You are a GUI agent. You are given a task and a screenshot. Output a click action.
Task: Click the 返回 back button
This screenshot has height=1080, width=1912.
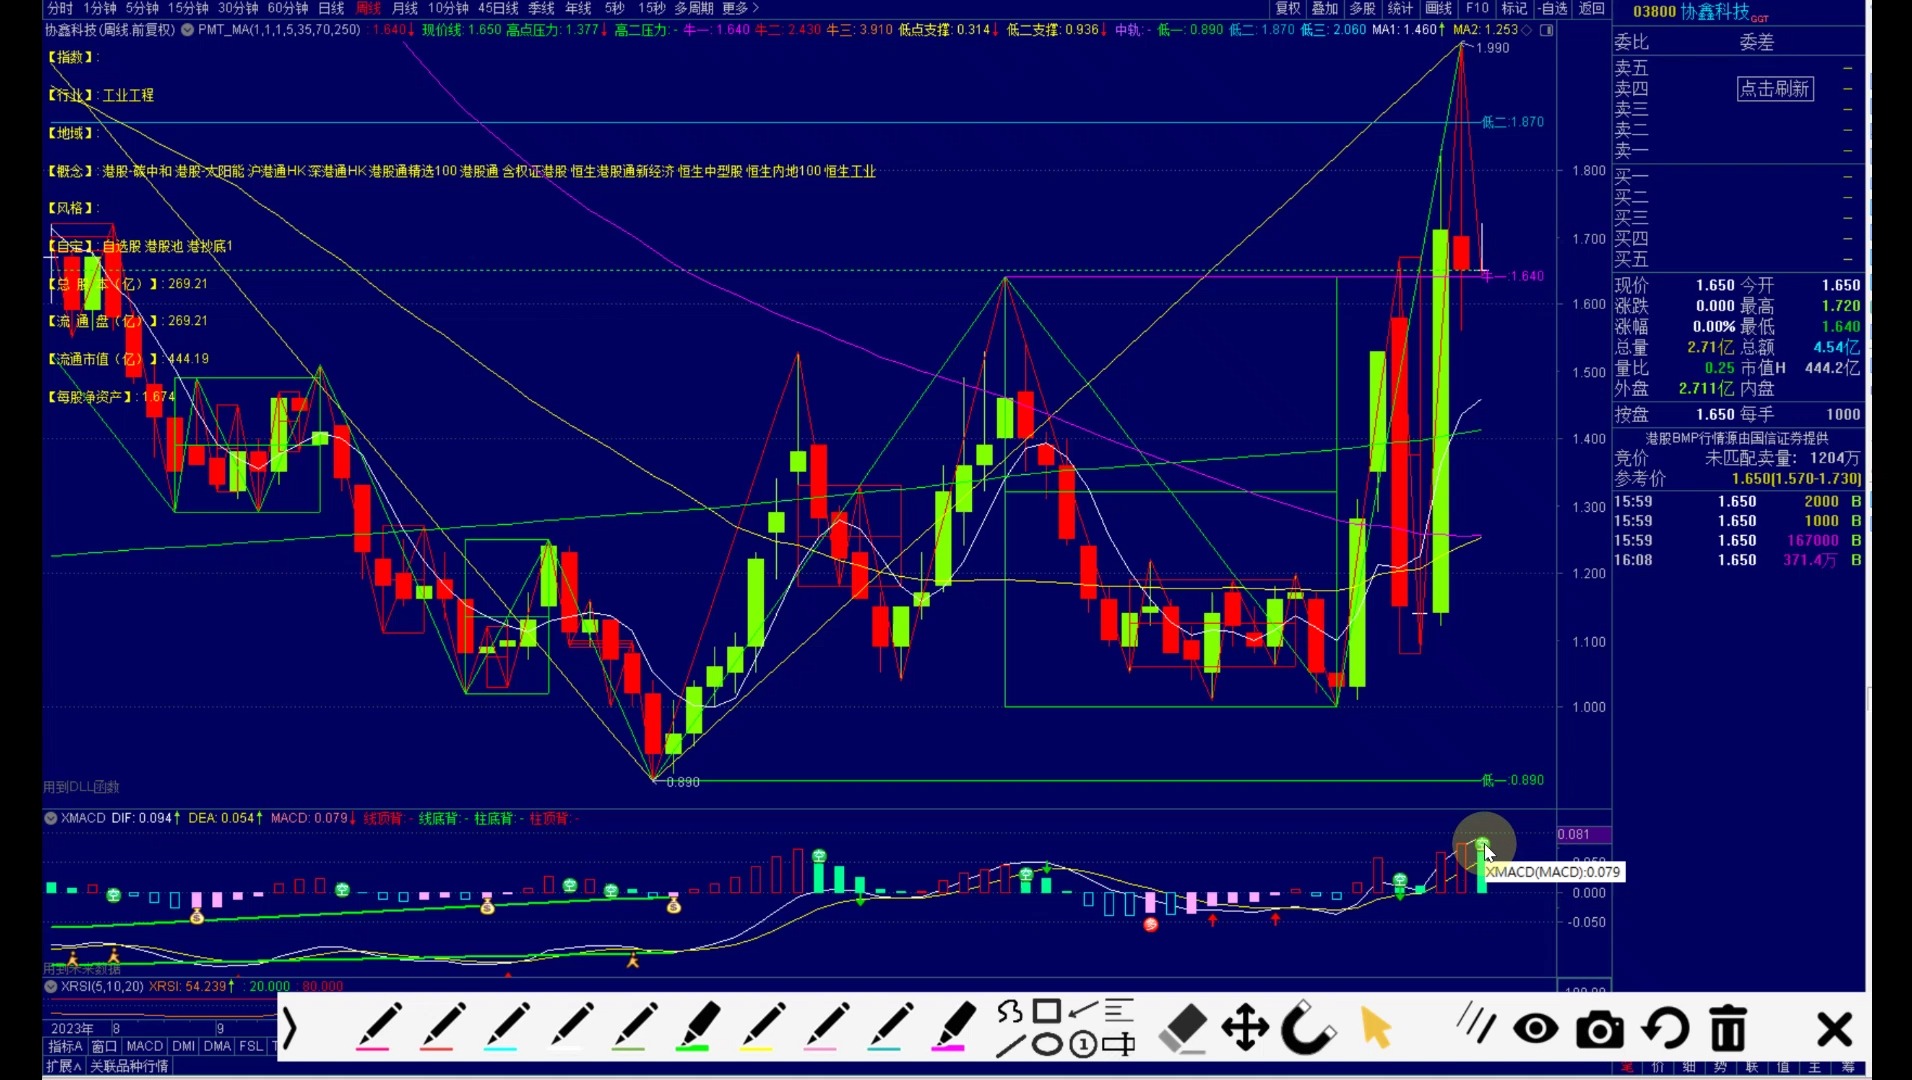[1591, 8]
